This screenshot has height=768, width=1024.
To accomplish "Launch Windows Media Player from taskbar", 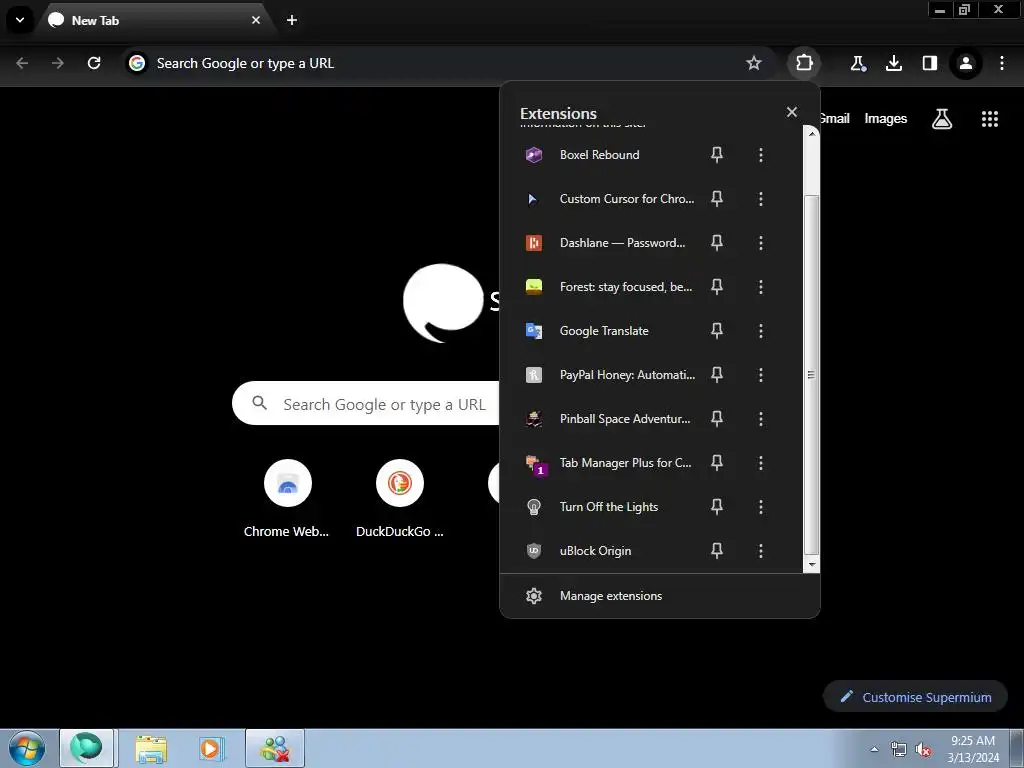I will coord(211,749).
